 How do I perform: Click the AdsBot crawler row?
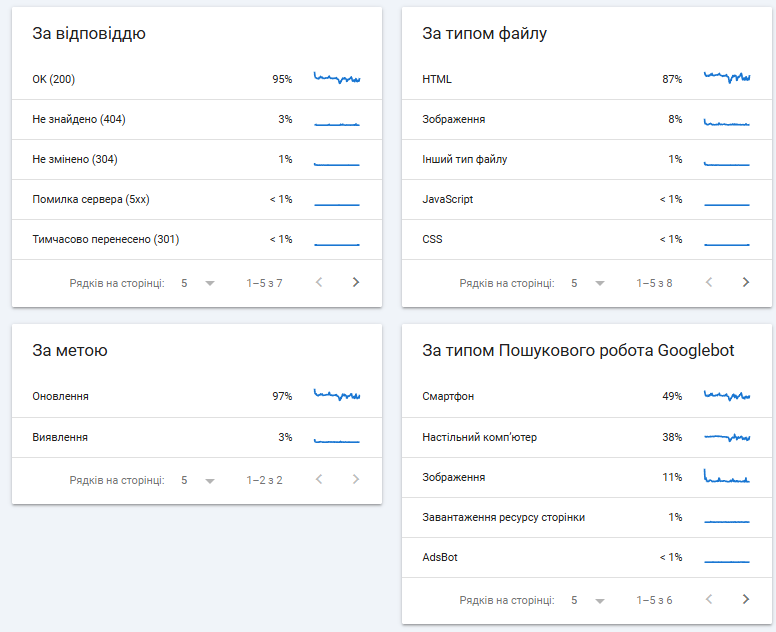pyautogui.click(x=586, y=557)
